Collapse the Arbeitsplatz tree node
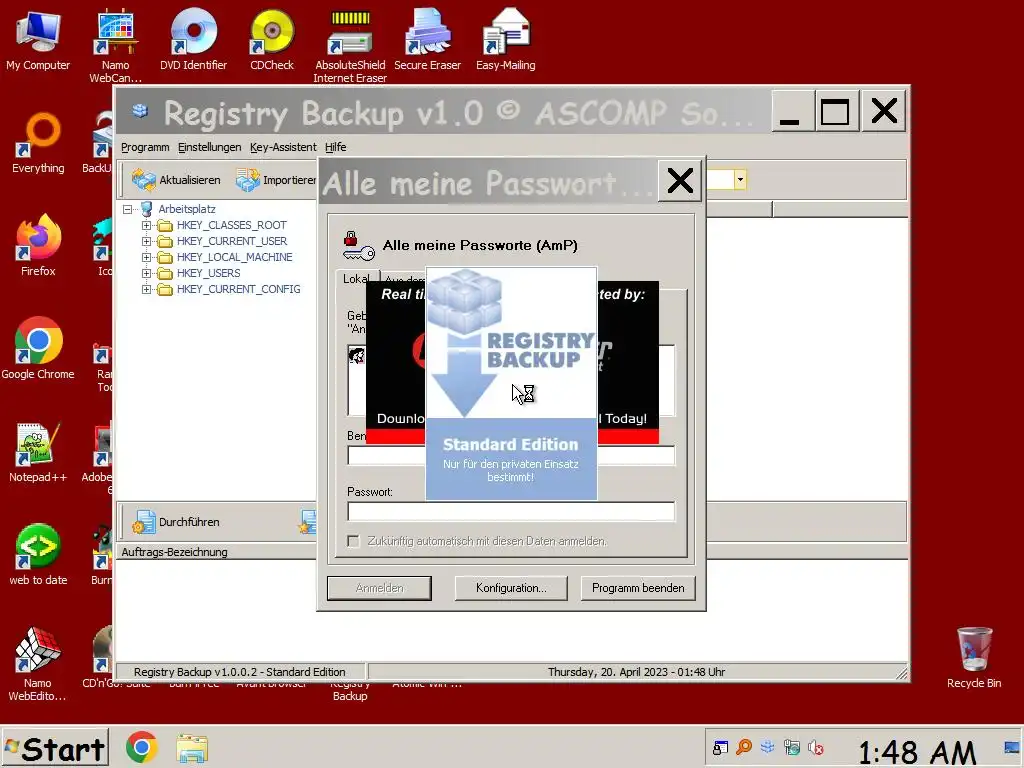This screenshot has height=768, width=1024. pyautogui.click(x=128, y=209)
